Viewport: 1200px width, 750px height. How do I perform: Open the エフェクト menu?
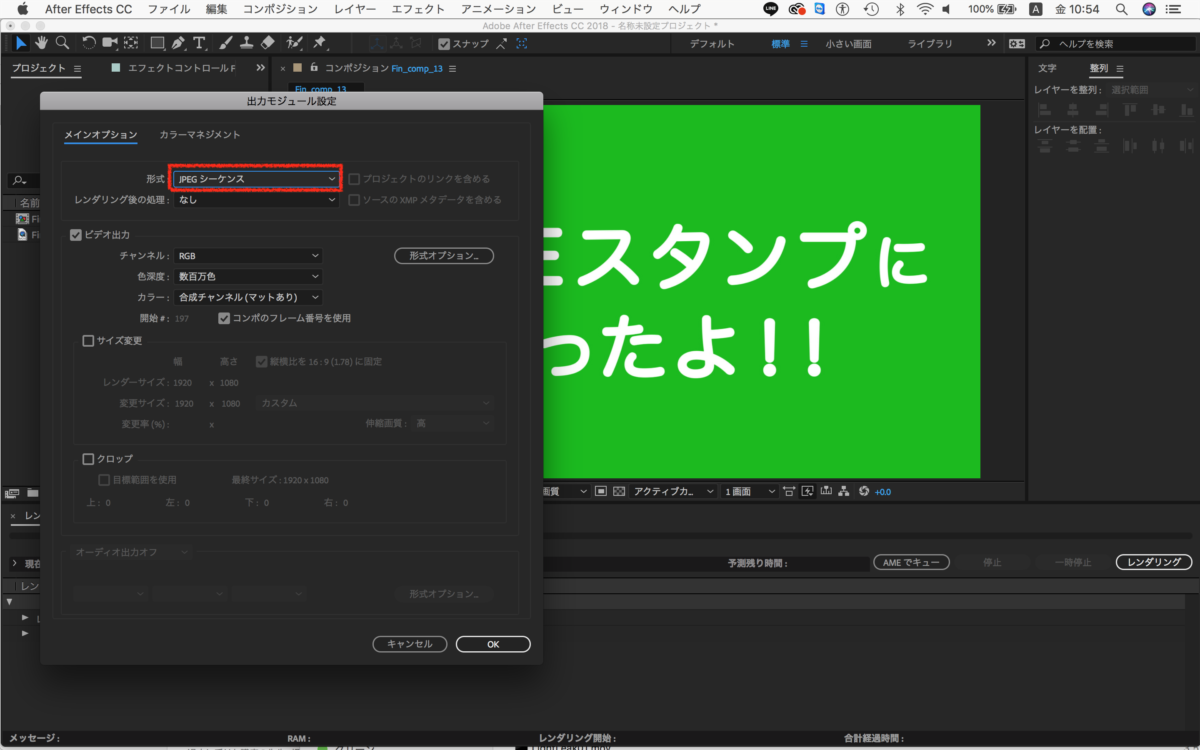pyautogui.click(x=419, y=9)
